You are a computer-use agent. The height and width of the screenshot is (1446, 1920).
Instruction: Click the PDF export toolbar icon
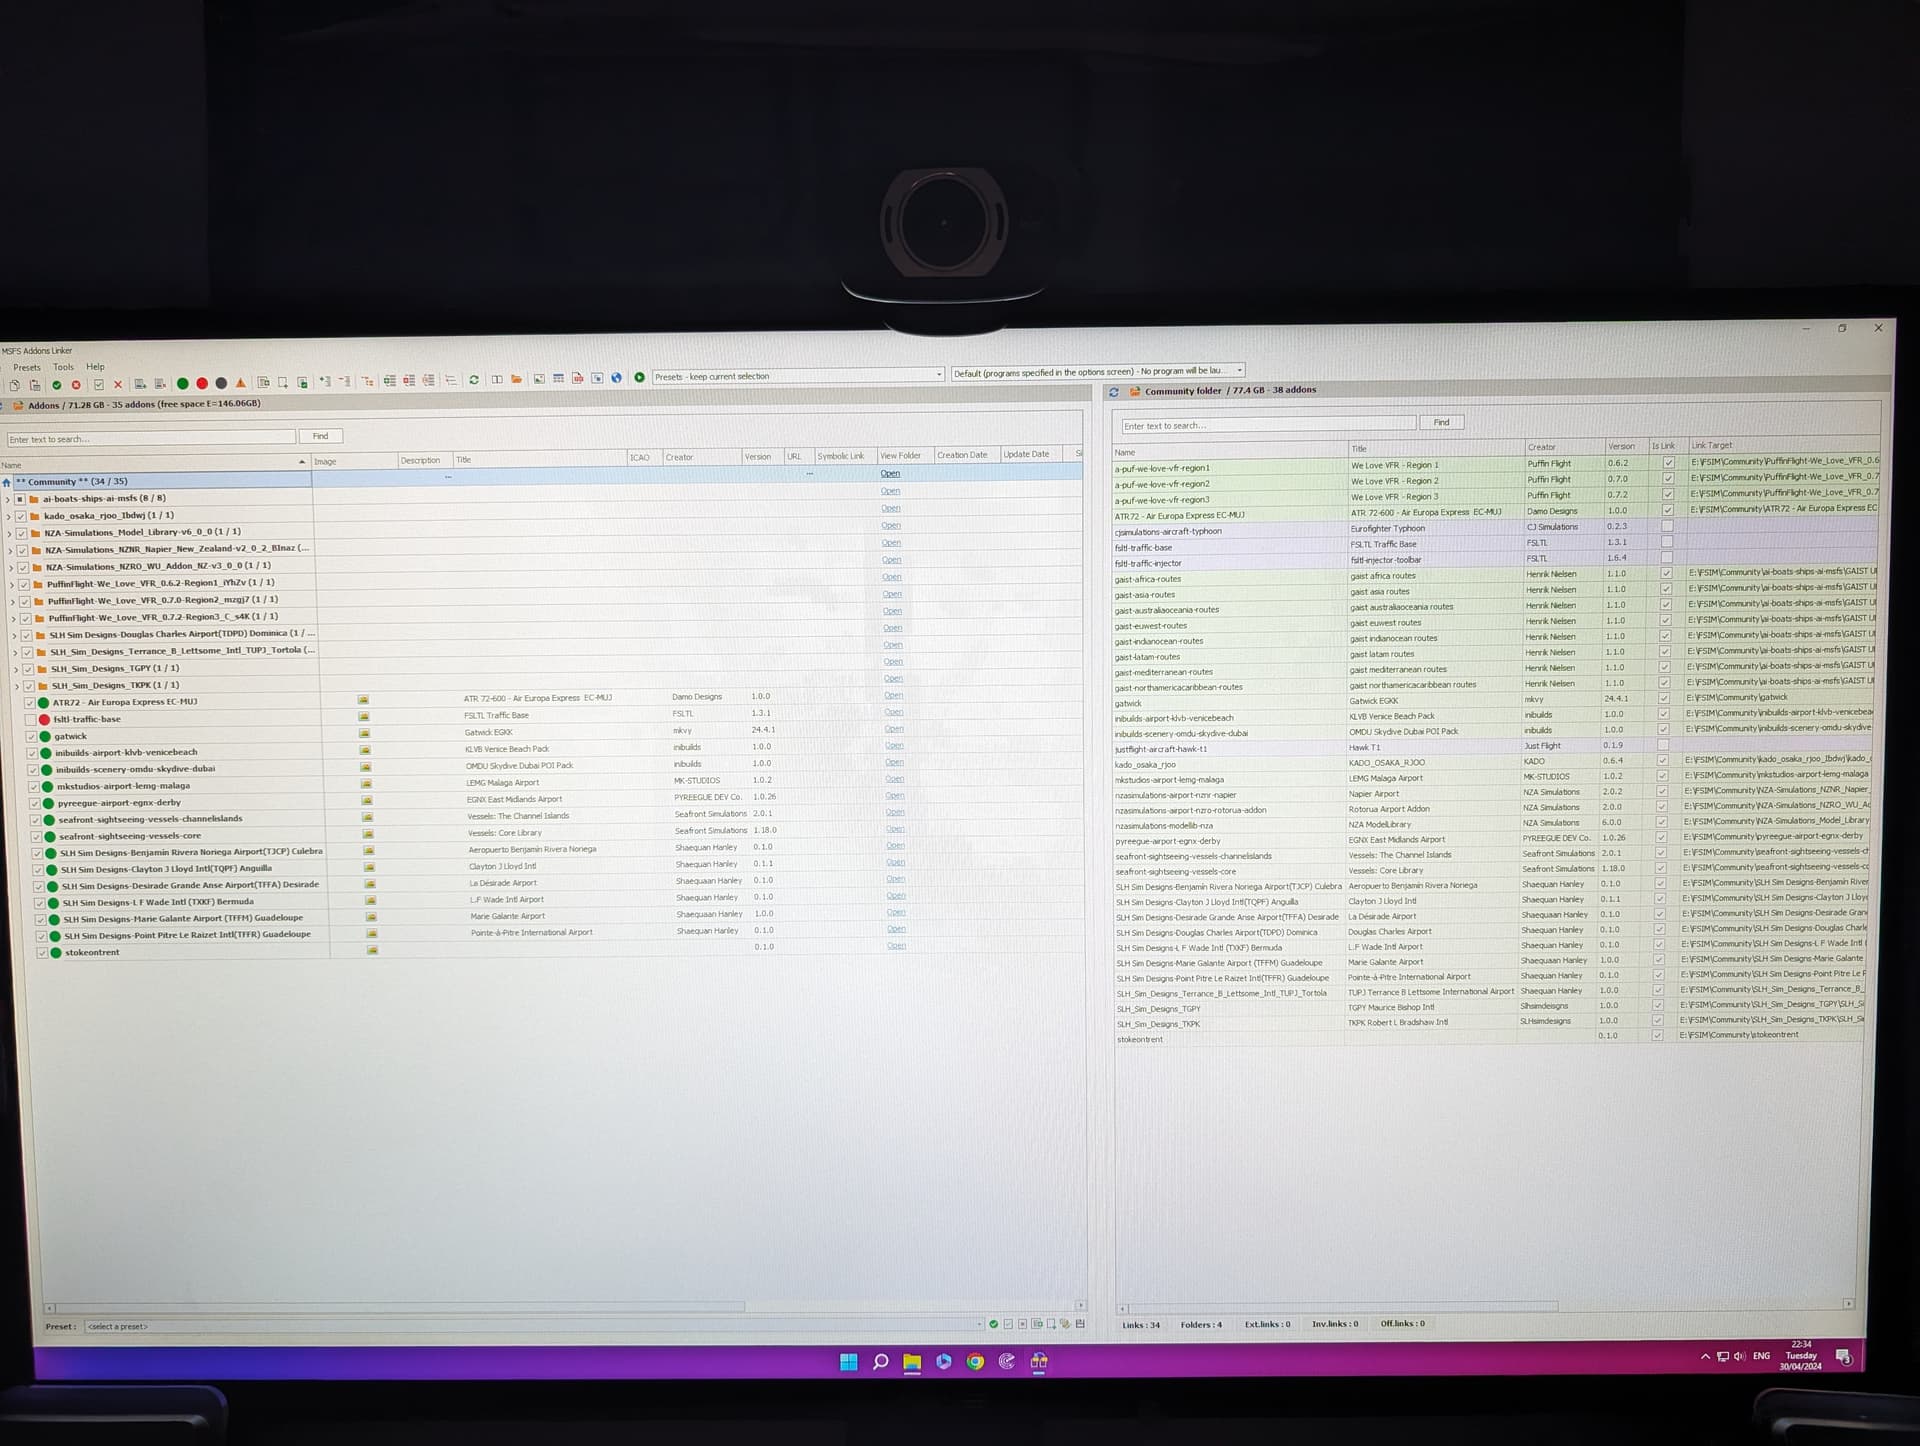(x=578, y=378)
